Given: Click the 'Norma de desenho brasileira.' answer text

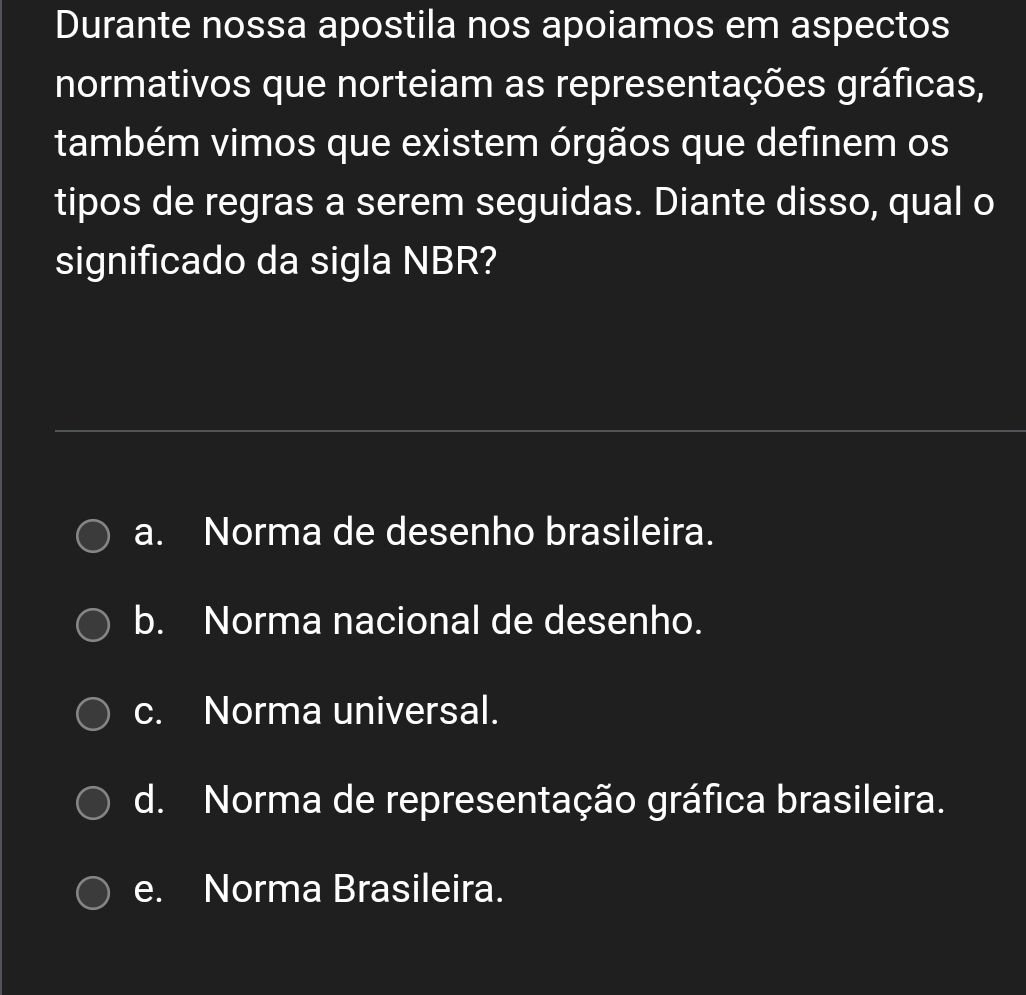Looking at the screenshot, I should pyautogui.click(x=459, y=532).
